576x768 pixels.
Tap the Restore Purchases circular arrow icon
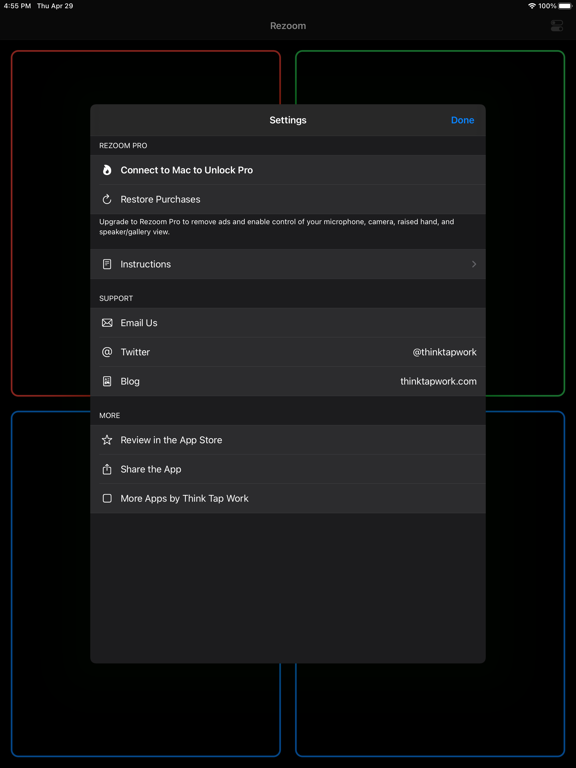tap(107, 199)
